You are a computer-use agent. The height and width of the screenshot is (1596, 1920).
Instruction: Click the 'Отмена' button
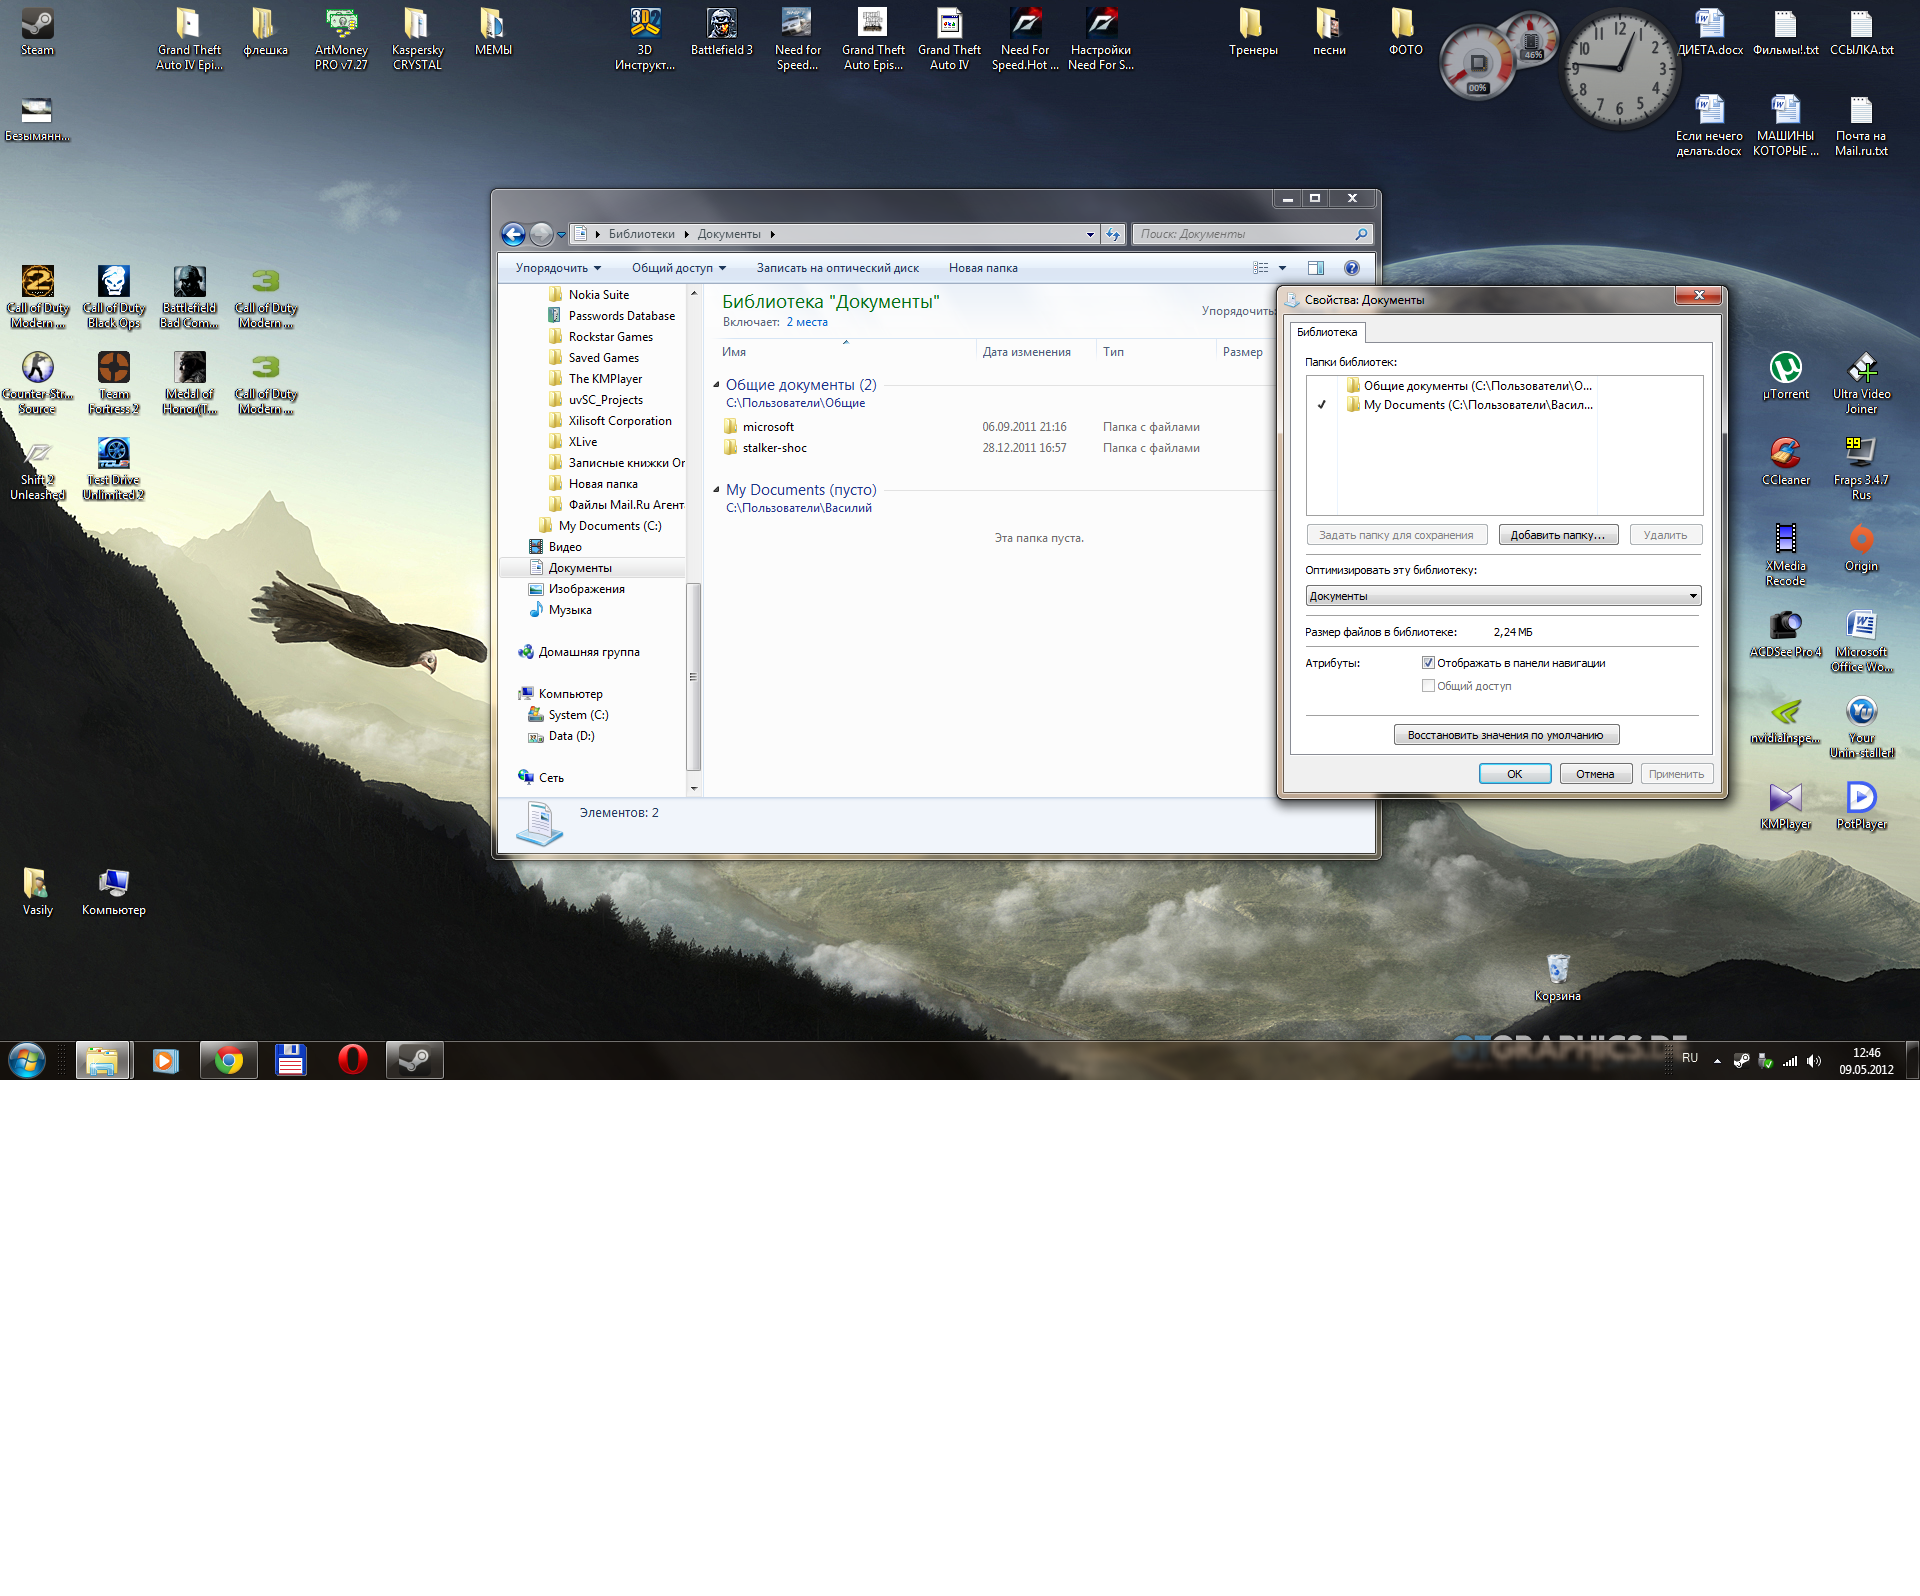point(1595,774)
